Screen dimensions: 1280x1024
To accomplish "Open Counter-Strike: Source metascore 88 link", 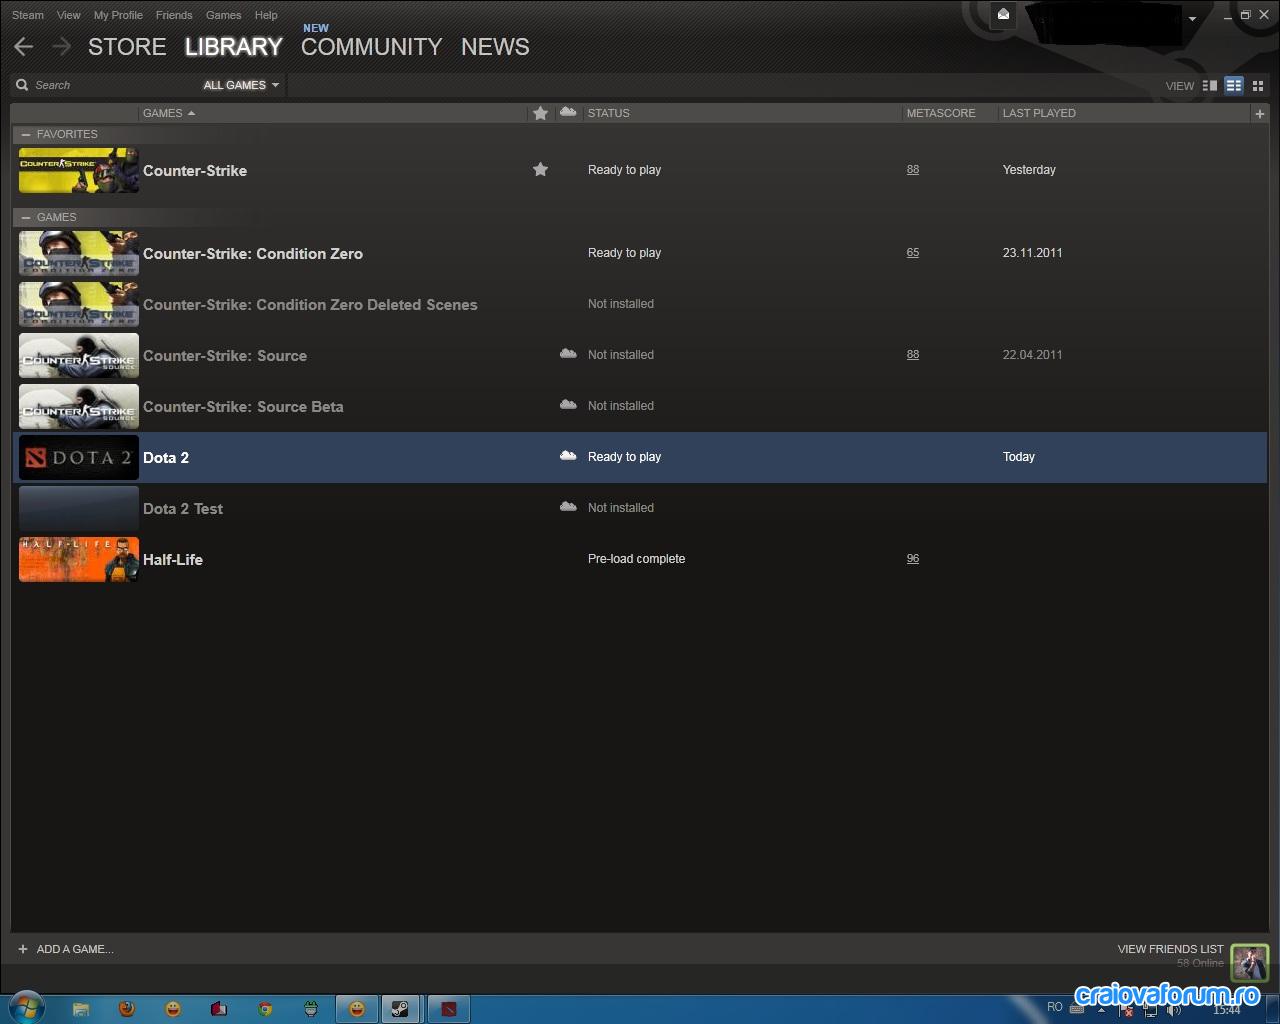I will (x=913, y=355).
